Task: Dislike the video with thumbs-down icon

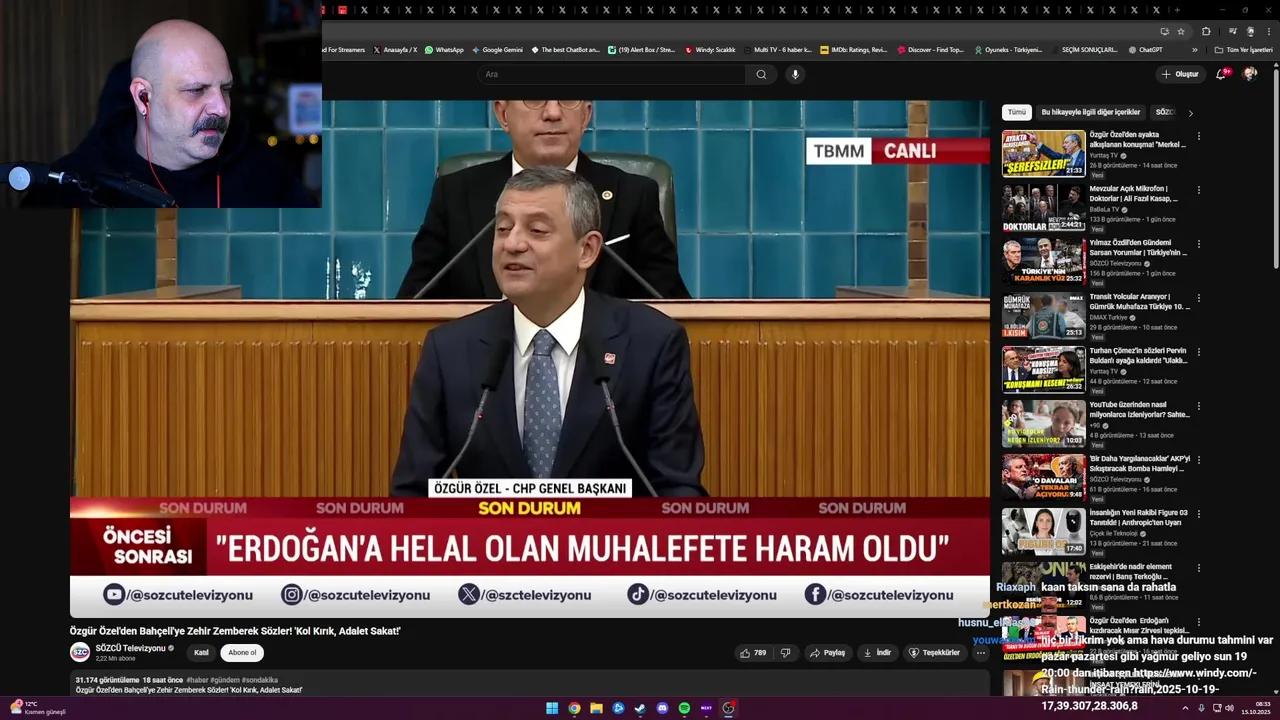Action: point(786,653)
